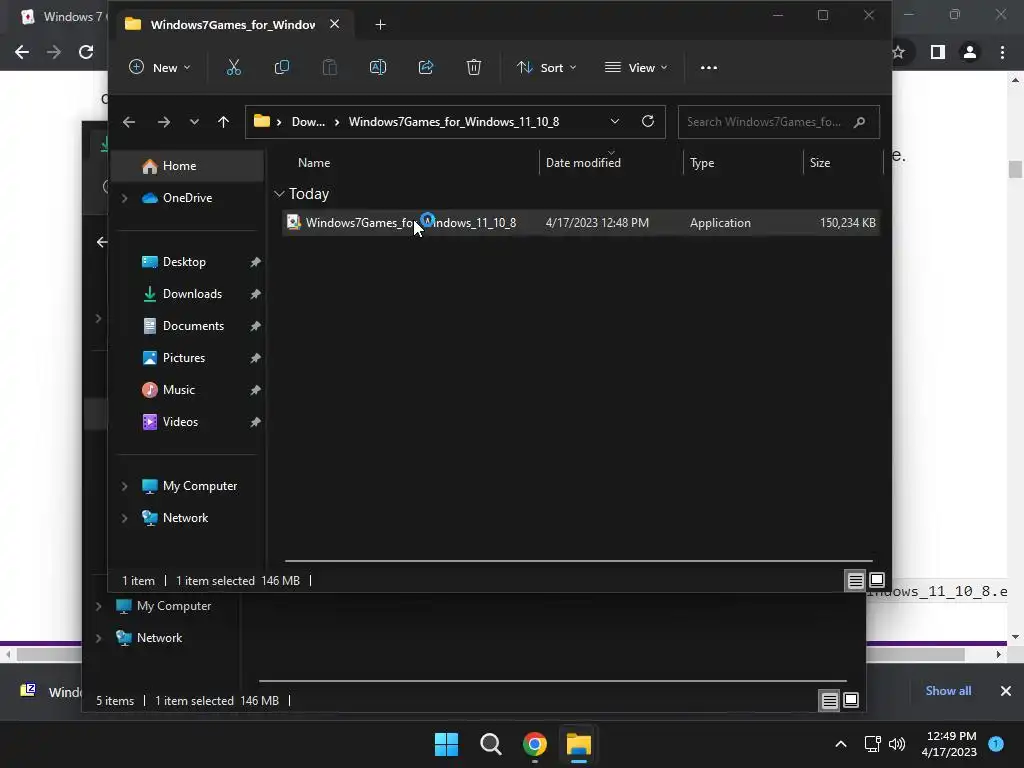
Task: Switch to details view in front Explorer window
Action: click(856, 580)
